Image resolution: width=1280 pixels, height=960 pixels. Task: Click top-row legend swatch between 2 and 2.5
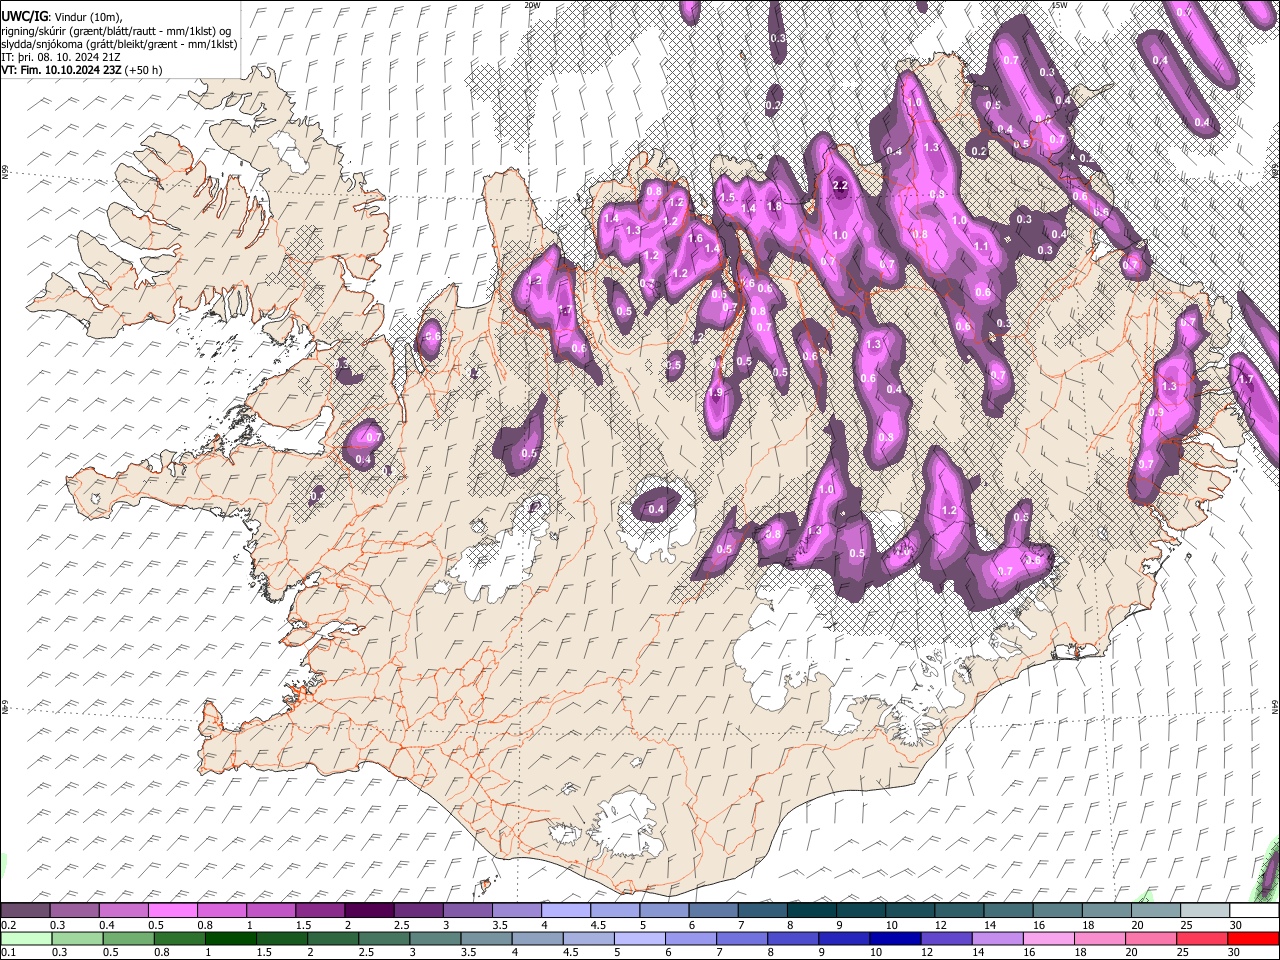(369, 911)
